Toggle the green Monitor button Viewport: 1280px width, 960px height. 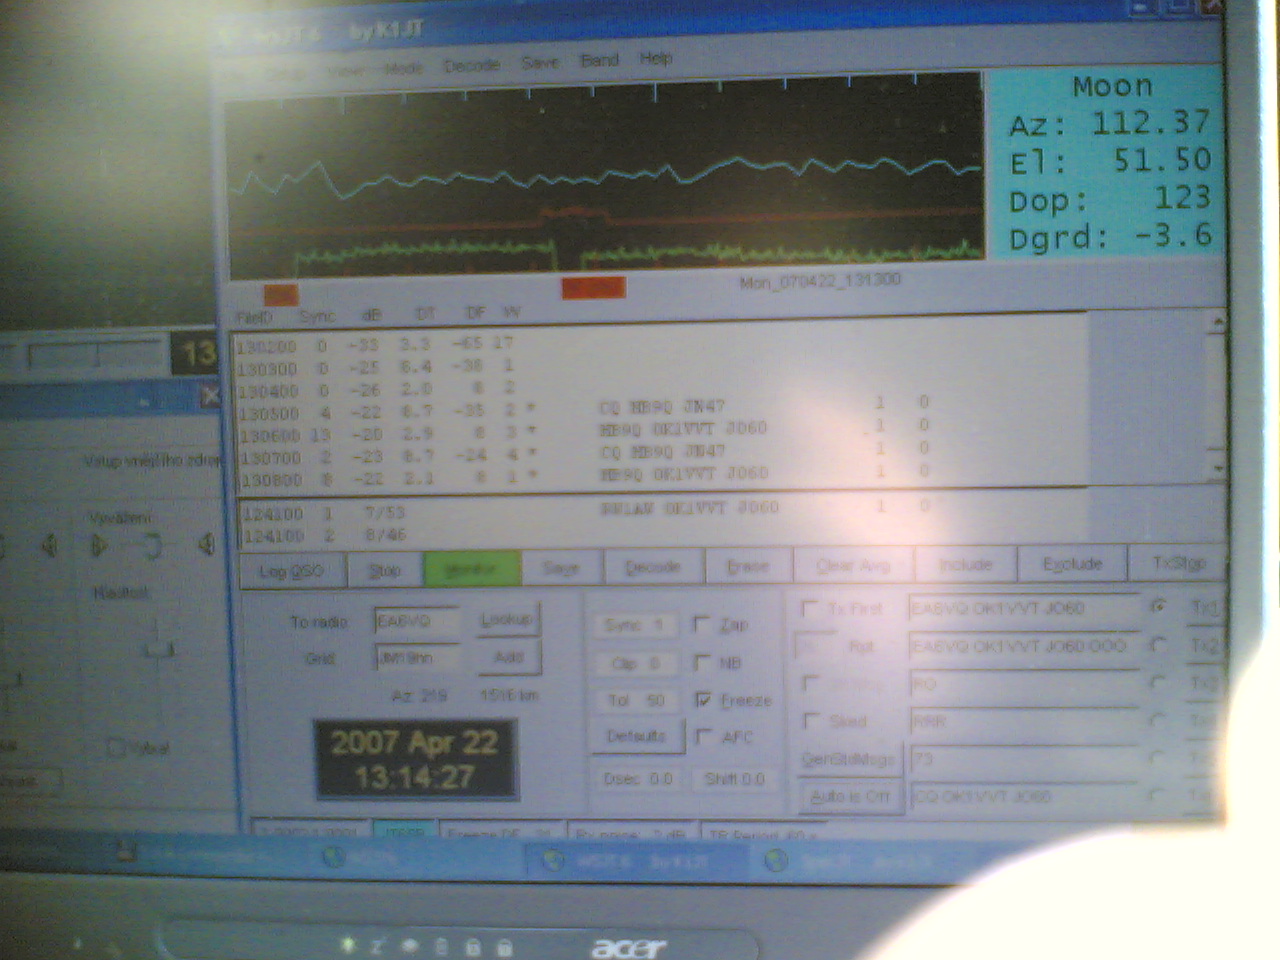point(472,569)
